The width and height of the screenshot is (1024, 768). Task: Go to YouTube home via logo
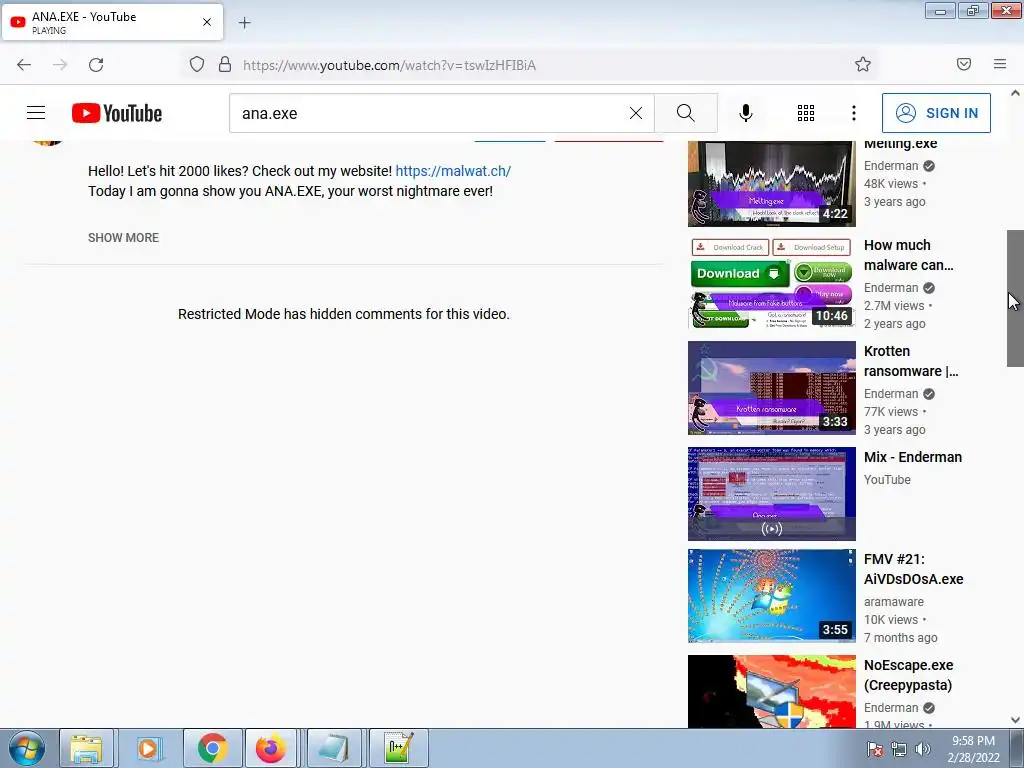tap(117, 113)
